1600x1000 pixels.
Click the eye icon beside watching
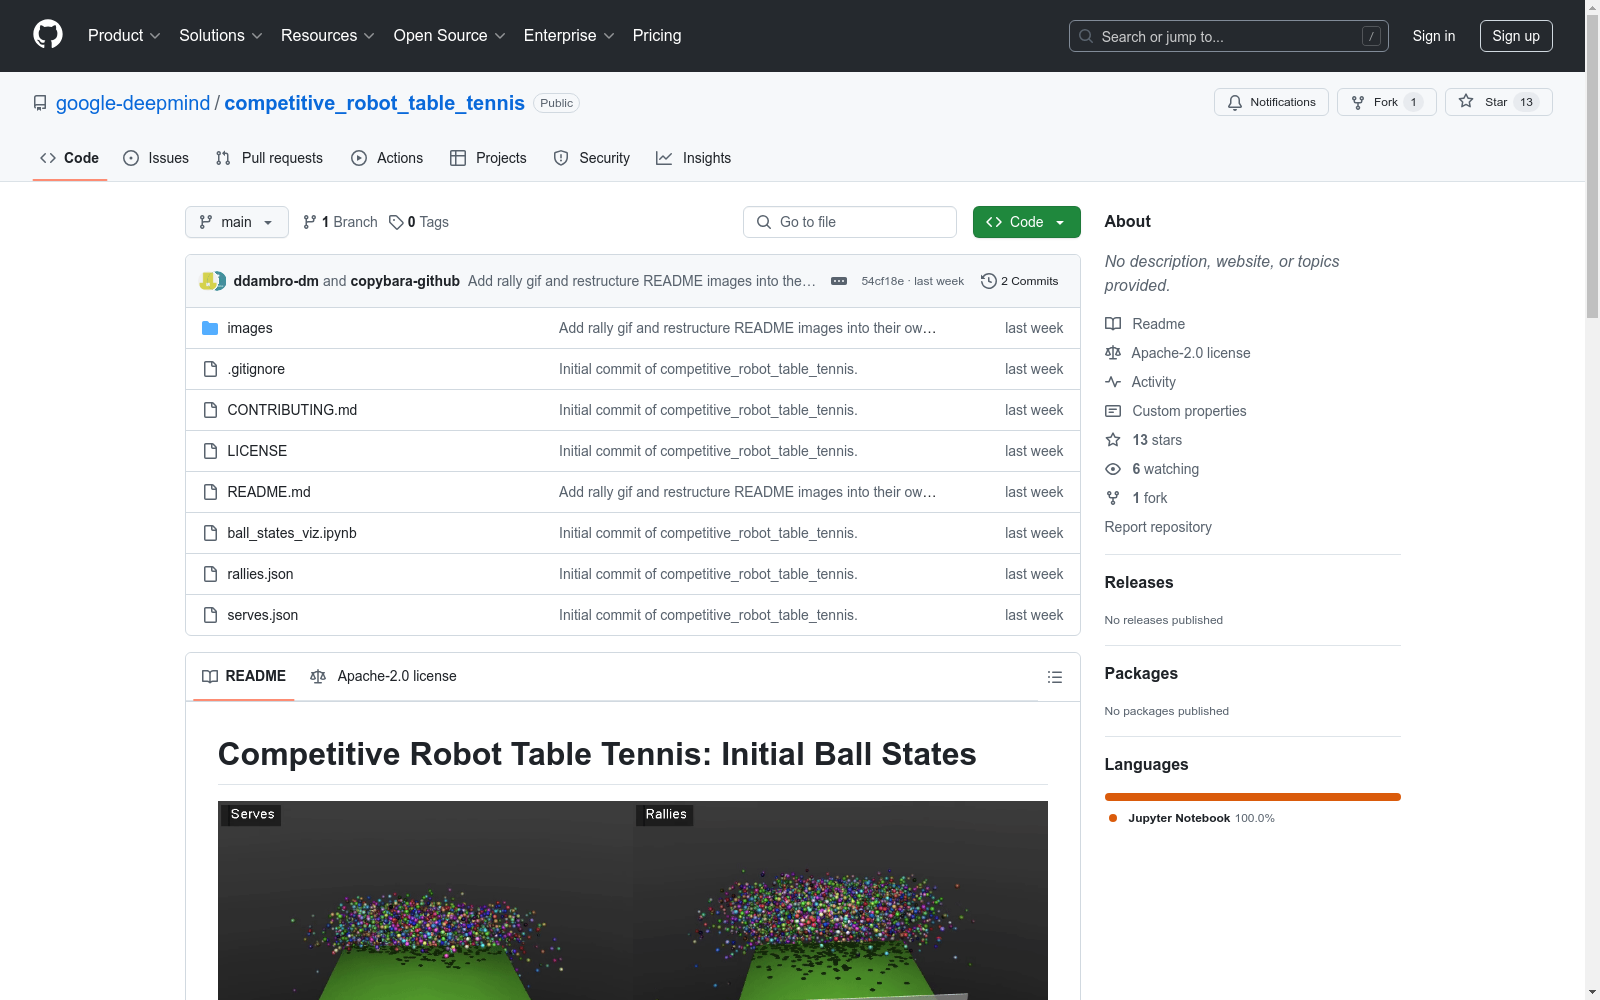click(x=1113, y=469)
